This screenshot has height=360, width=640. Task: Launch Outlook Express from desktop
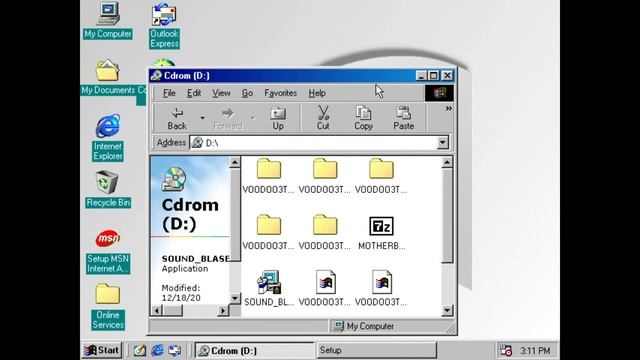(164, 25)
